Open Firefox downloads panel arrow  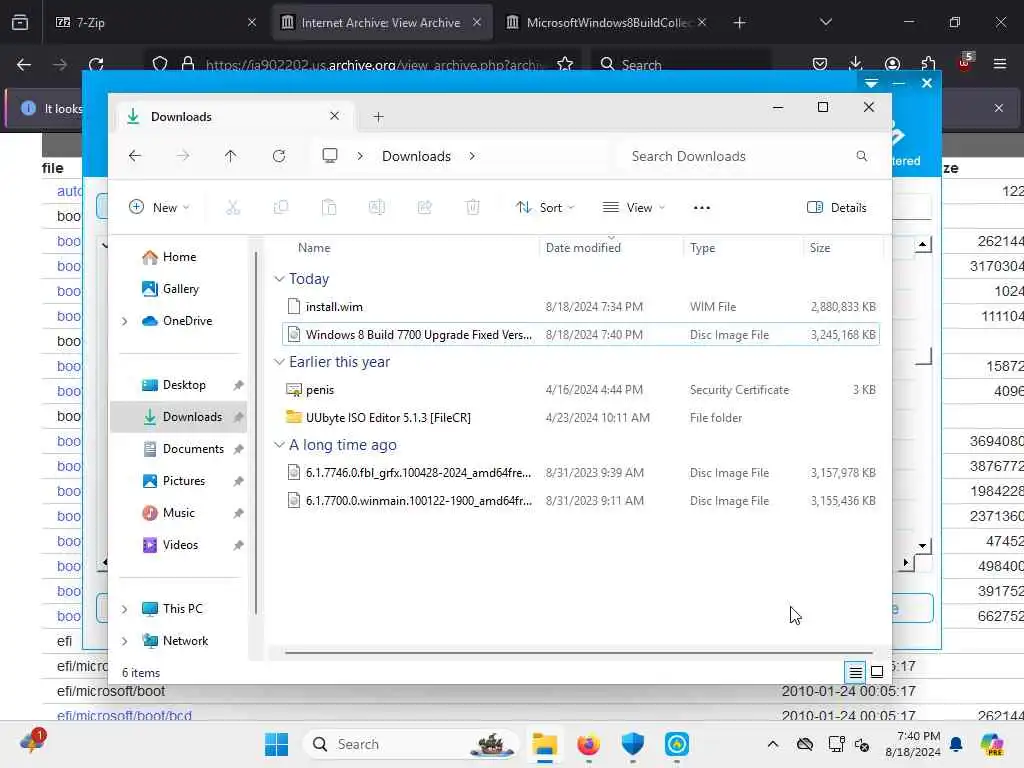pyautogui.click(x=856, y=64)
